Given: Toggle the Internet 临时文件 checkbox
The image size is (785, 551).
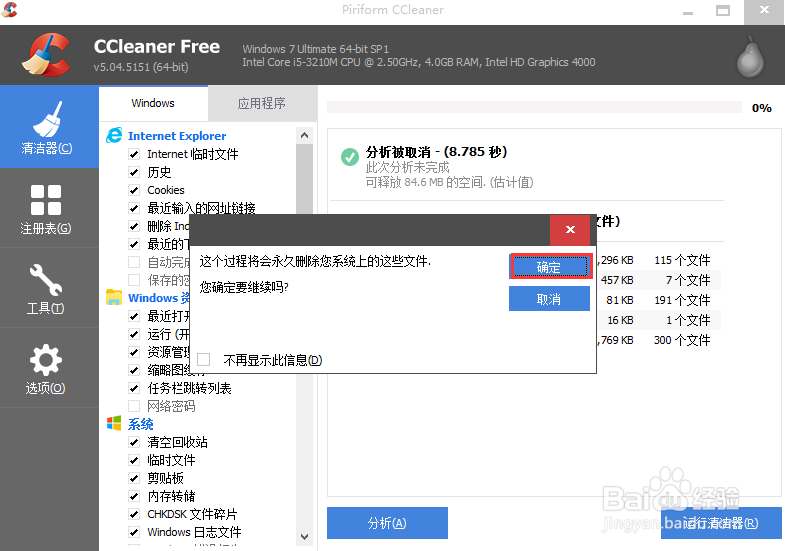Looking at the screenshot, I should point(134,154).
